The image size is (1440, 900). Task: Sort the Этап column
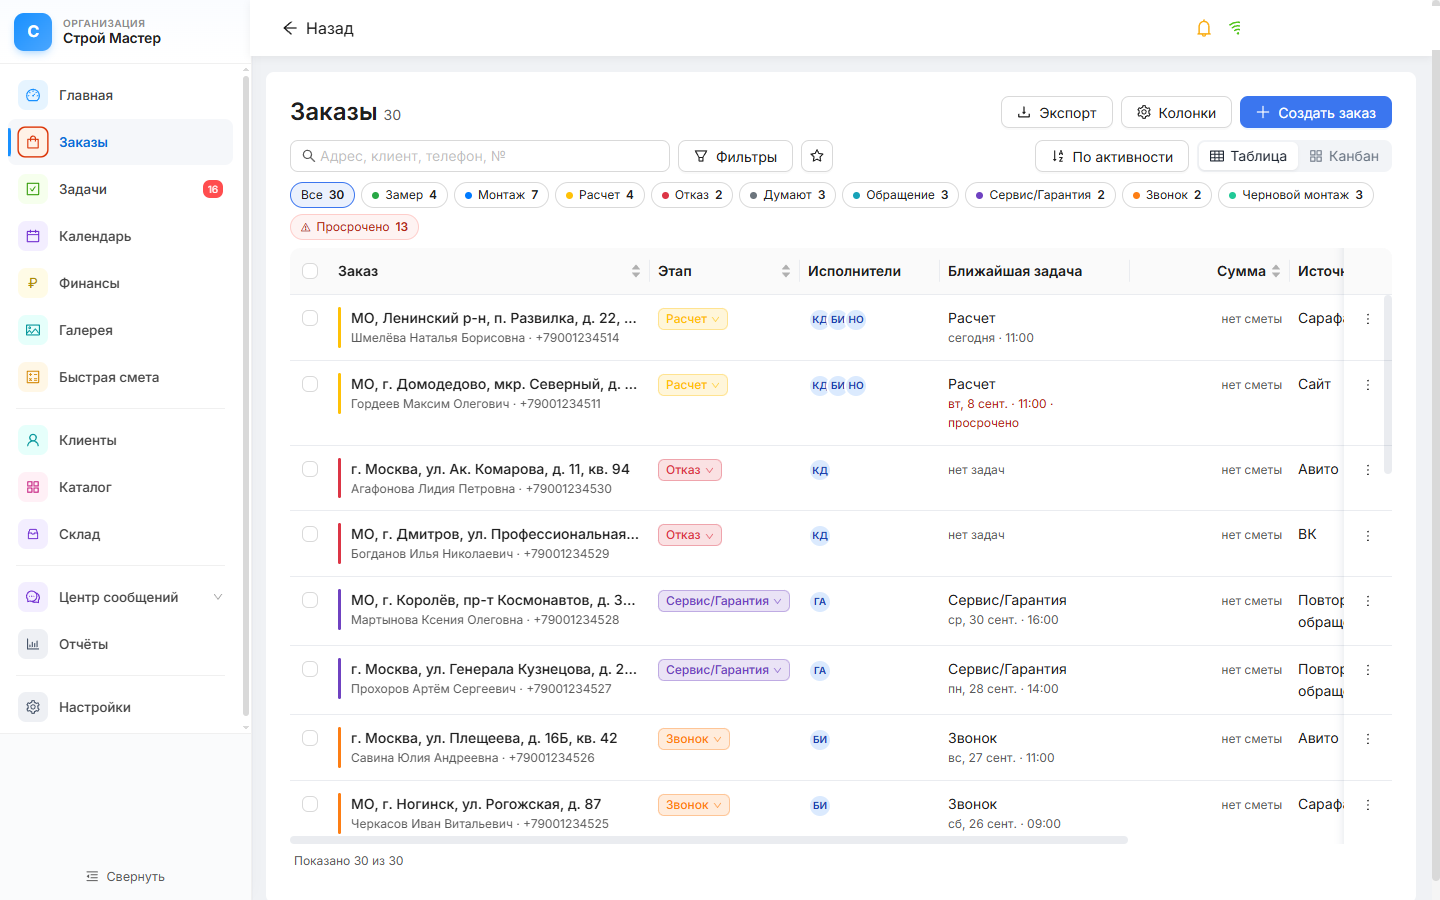pos(786,271)
